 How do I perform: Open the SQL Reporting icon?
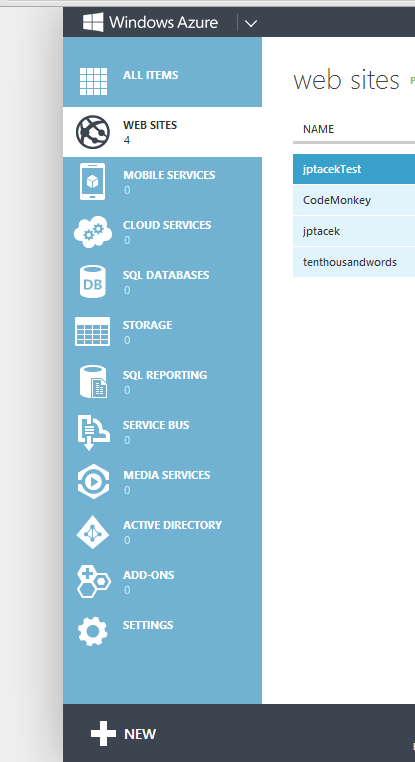point(93,381)
